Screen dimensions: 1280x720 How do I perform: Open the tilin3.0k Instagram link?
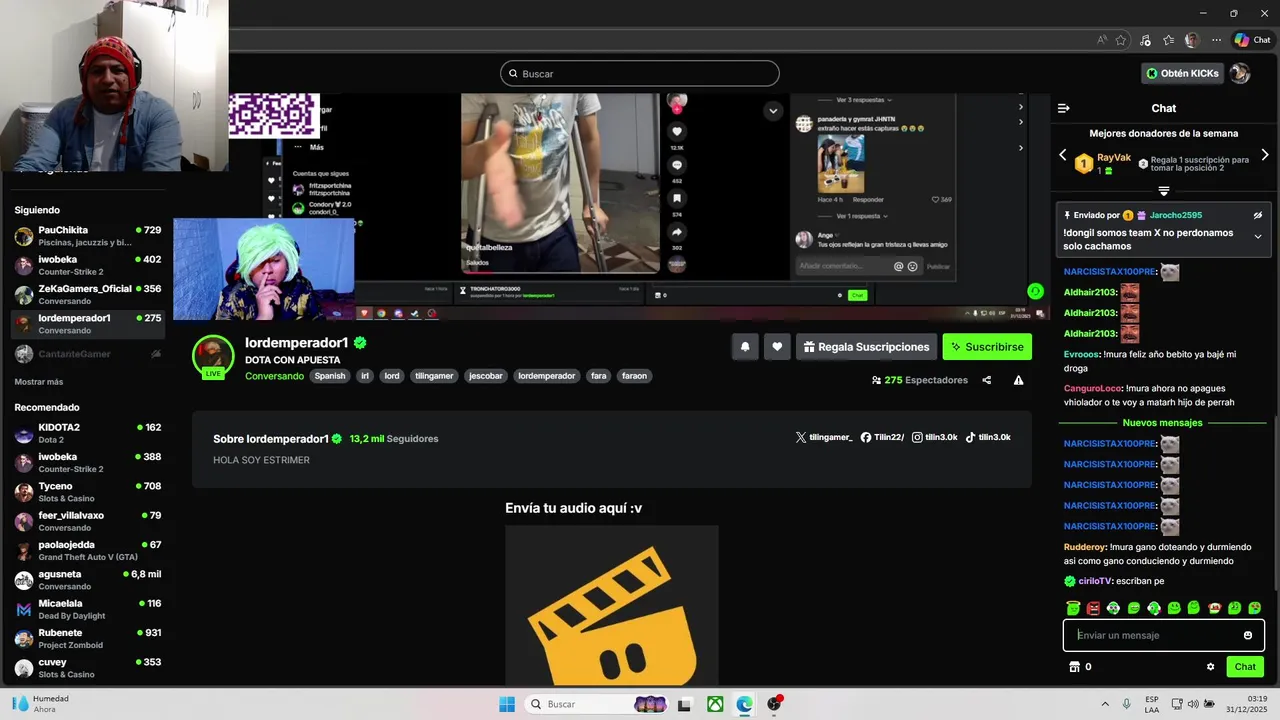tap(934, 437)
